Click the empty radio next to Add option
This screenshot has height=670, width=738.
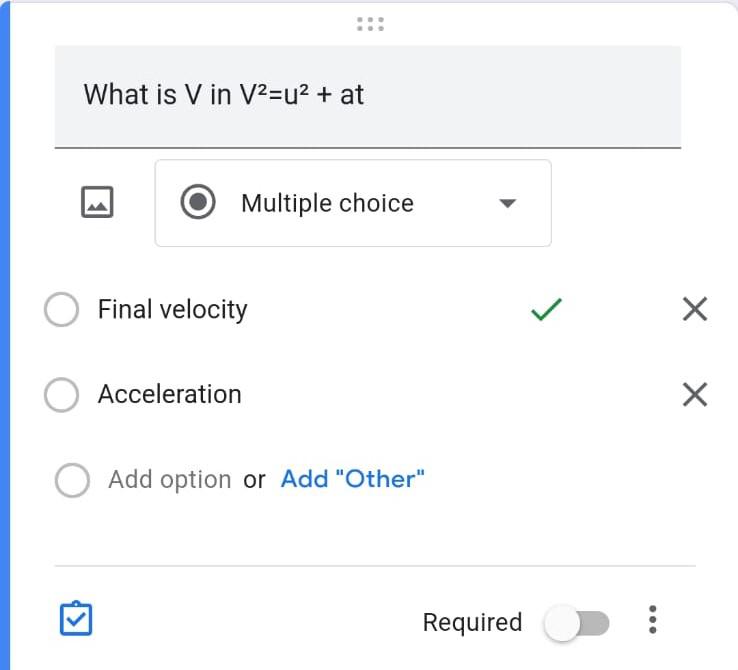(72, 480)
